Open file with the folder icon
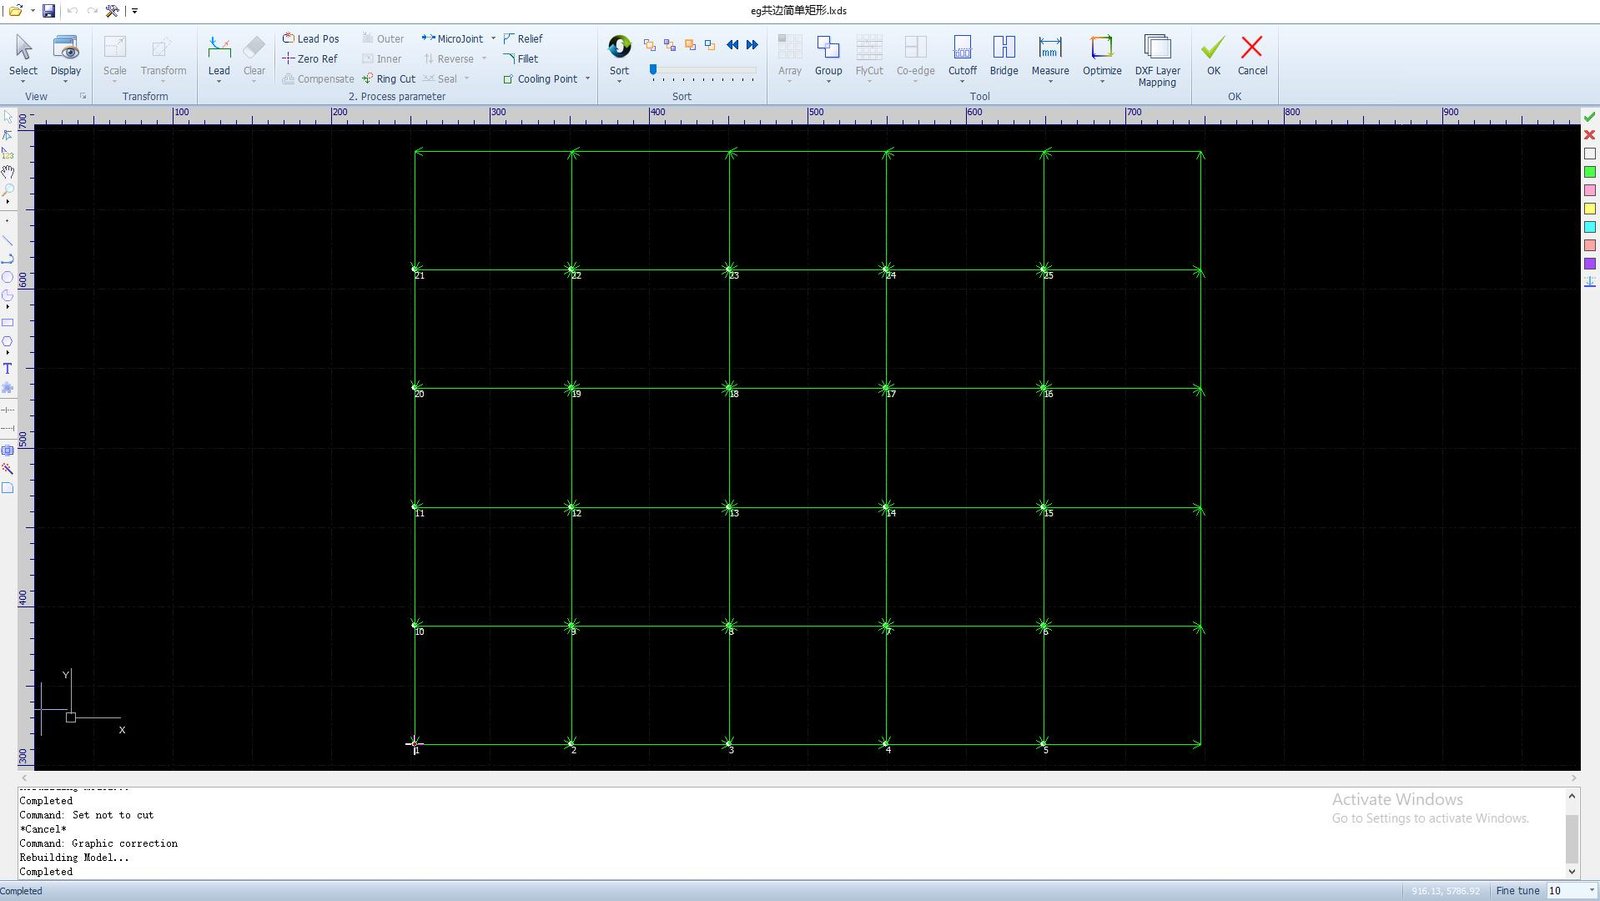Screen dimensions: 1600x901 [x=15, y=10]
